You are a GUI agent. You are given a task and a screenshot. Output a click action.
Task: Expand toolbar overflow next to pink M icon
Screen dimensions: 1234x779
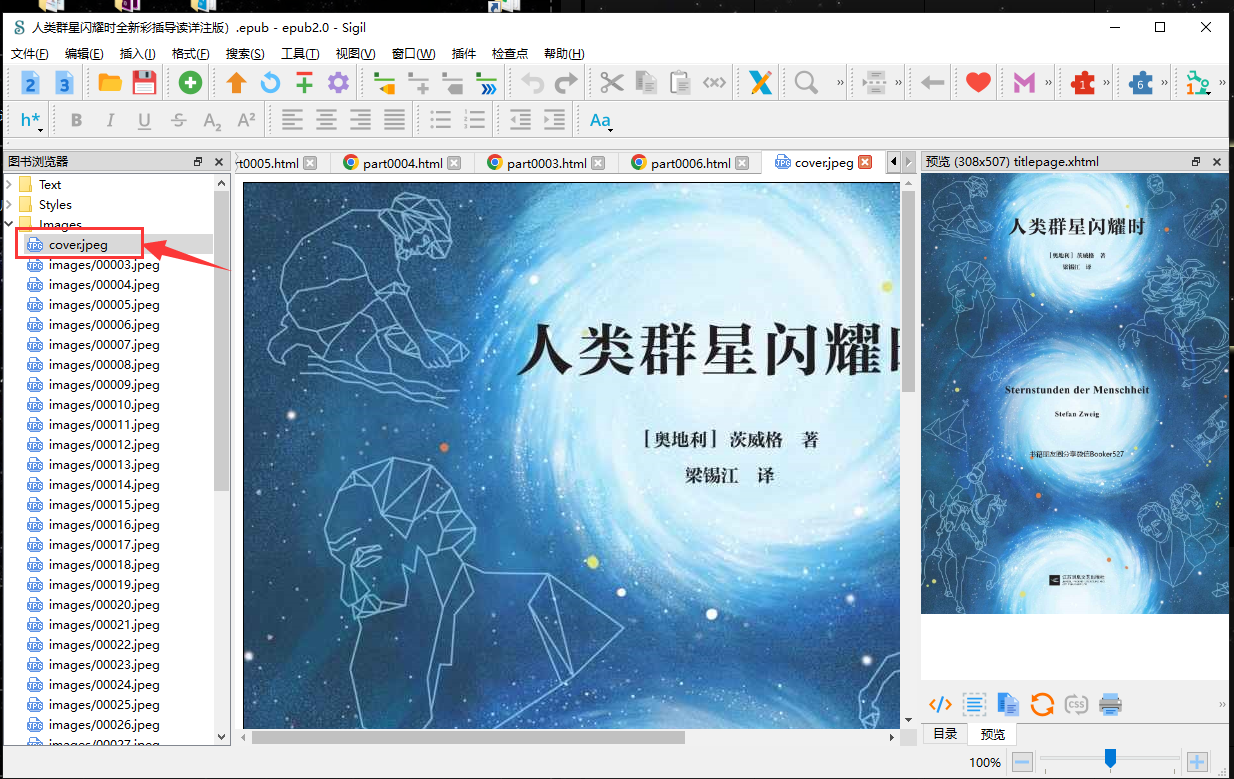tap(1048, 83)
